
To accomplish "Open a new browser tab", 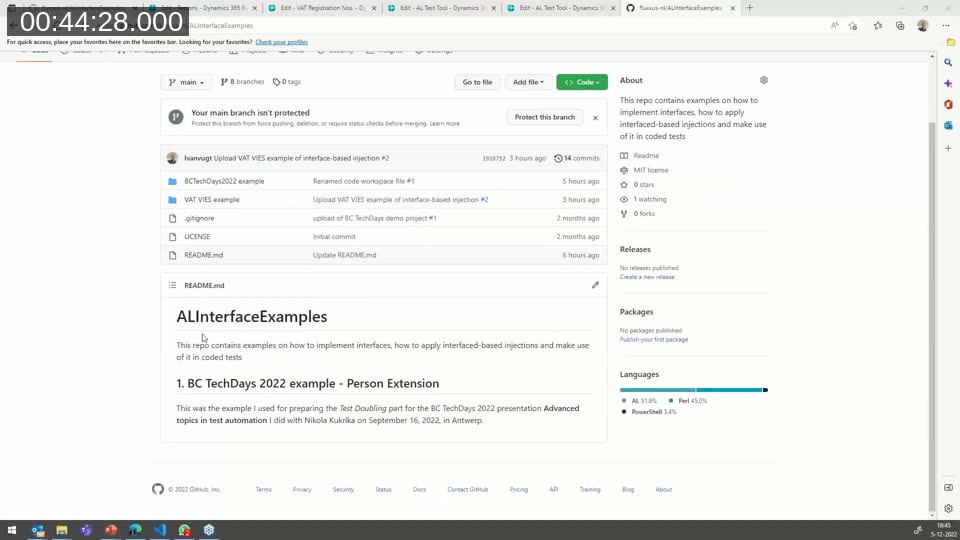I will click(749, 8).
